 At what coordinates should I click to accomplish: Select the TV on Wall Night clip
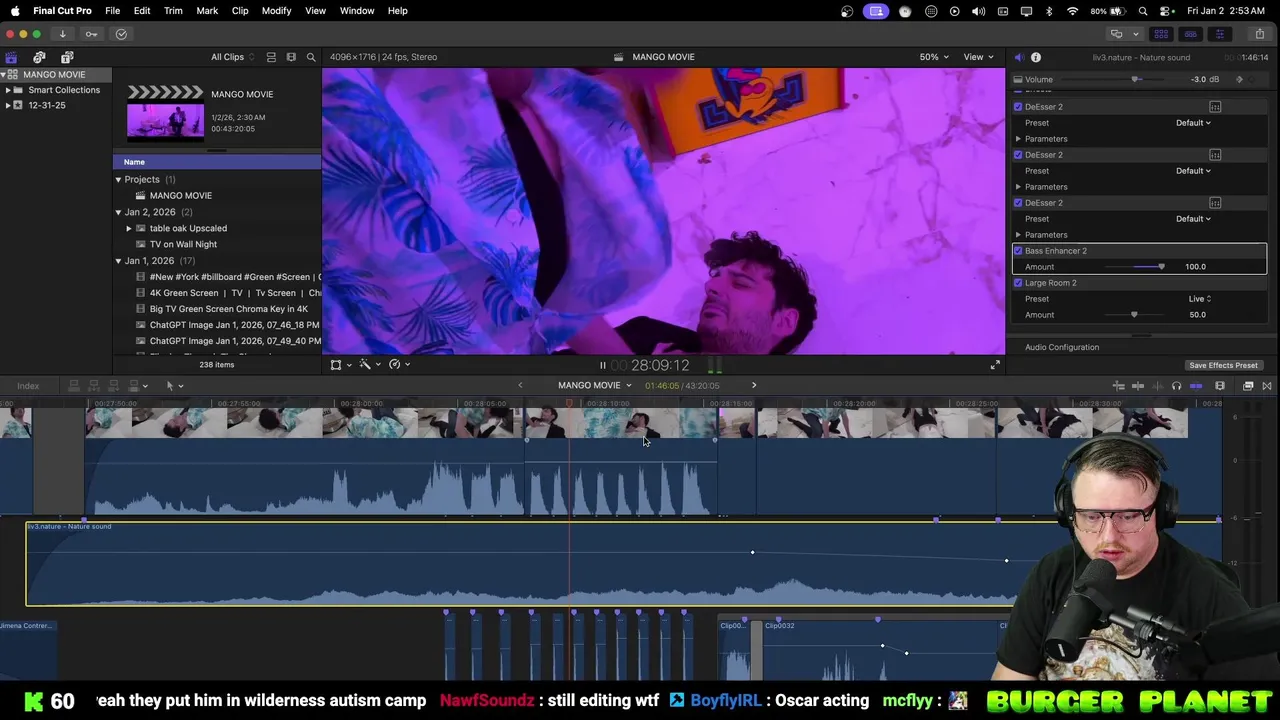(183, 244)
